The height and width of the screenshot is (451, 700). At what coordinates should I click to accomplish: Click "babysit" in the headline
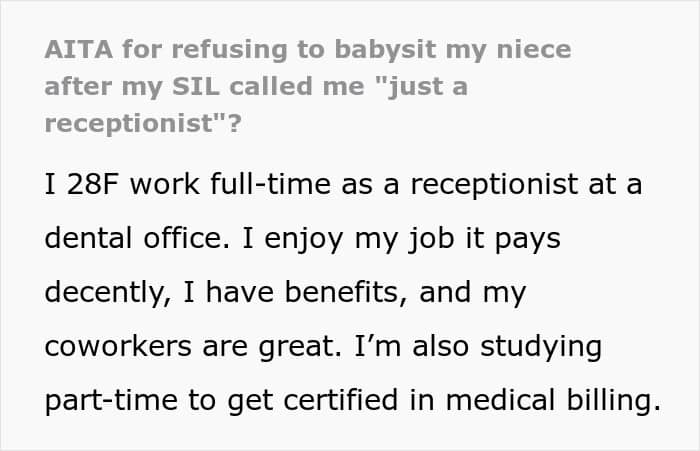point(385,49)
